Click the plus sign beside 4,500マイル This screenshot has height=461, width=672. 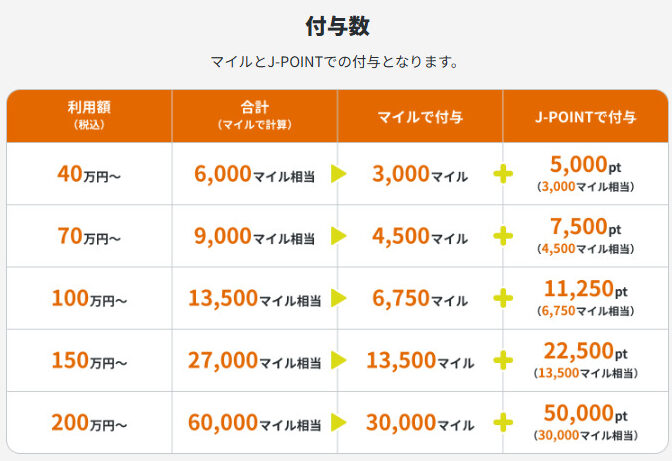(504, 236)
